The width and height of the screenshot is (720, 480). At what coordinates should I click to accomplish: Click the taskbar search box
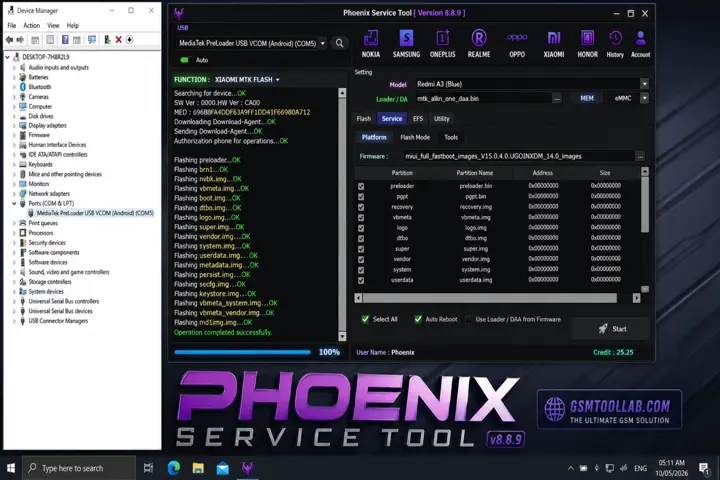point(79,468)
